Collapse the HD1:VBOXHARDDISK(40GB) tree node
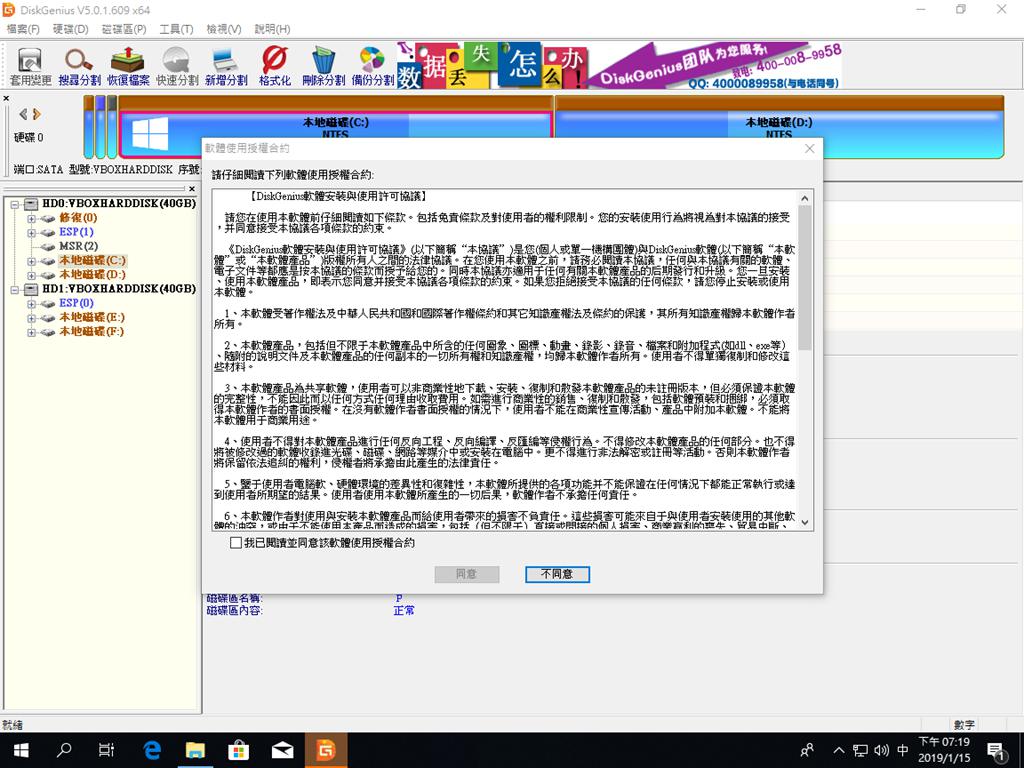 (14, 289)
